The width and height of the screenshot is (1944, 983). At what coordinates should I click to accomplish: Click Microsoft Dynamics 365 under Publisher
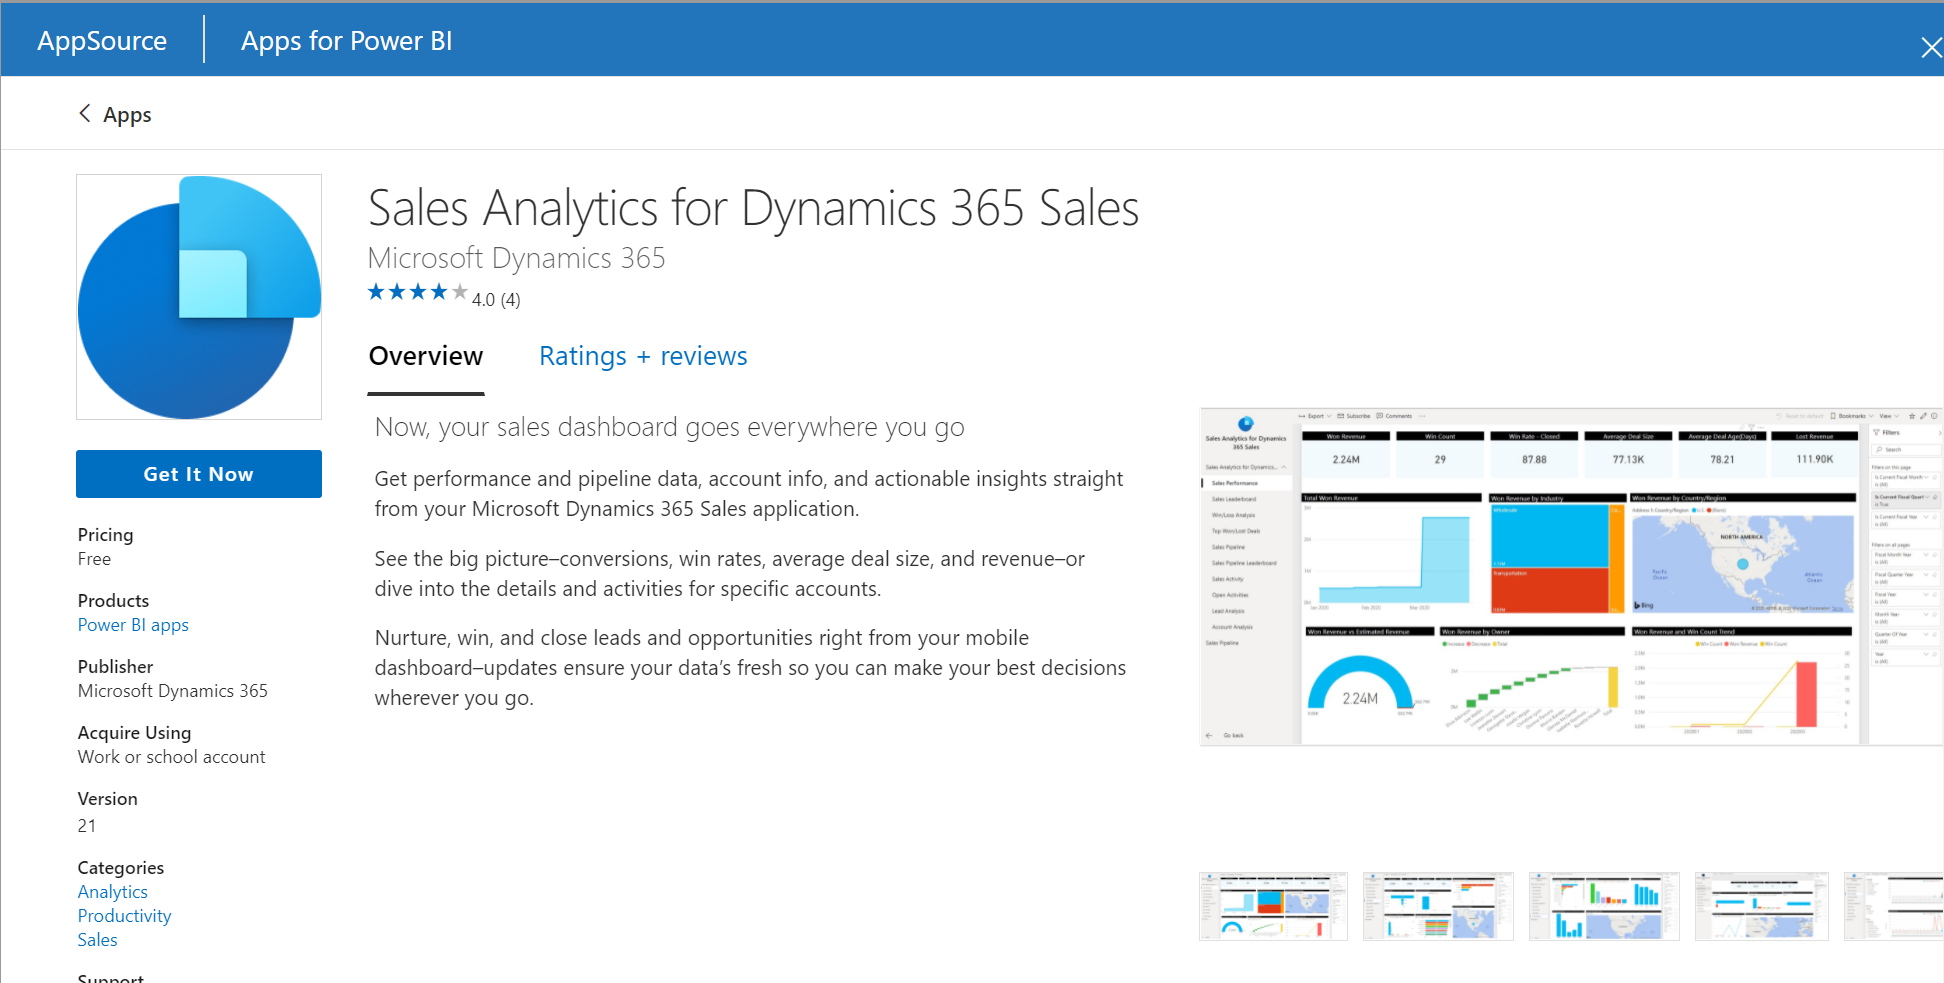pyautogui.click(x=173, y=691)
